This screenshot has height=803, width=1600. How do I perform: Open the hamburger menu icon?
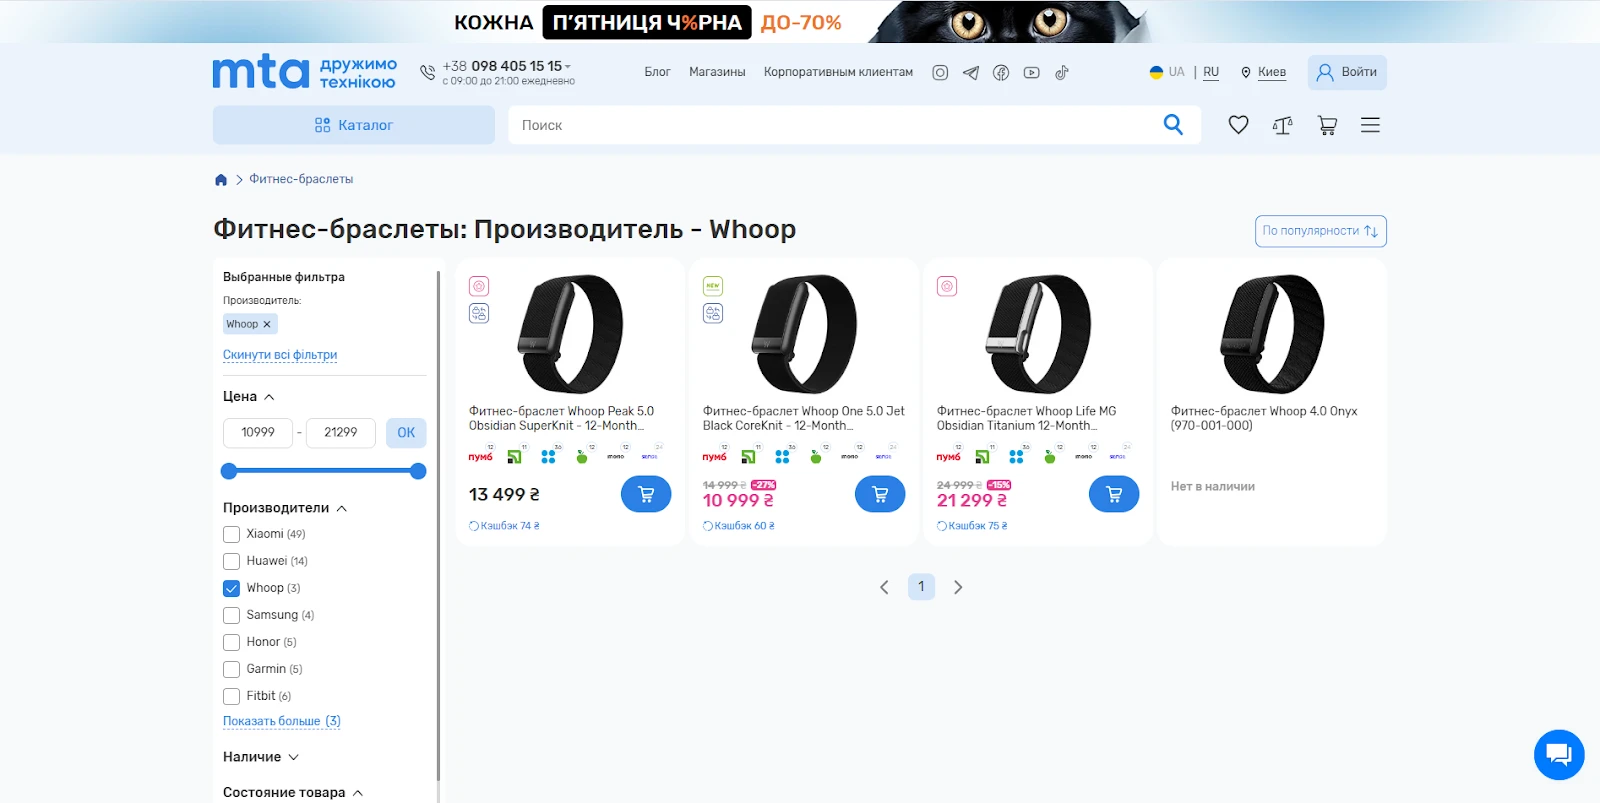[1370, 125]
